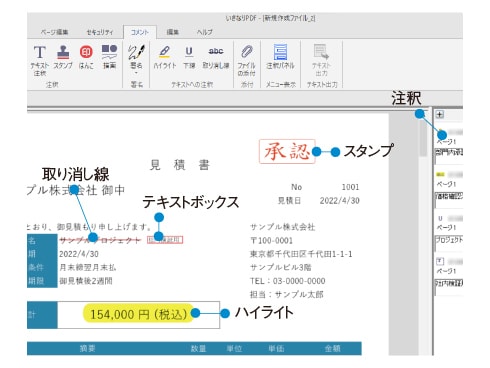490x368 pixels.
Task: Click the estimate number 1001
Action: click(x=350, y=187)
